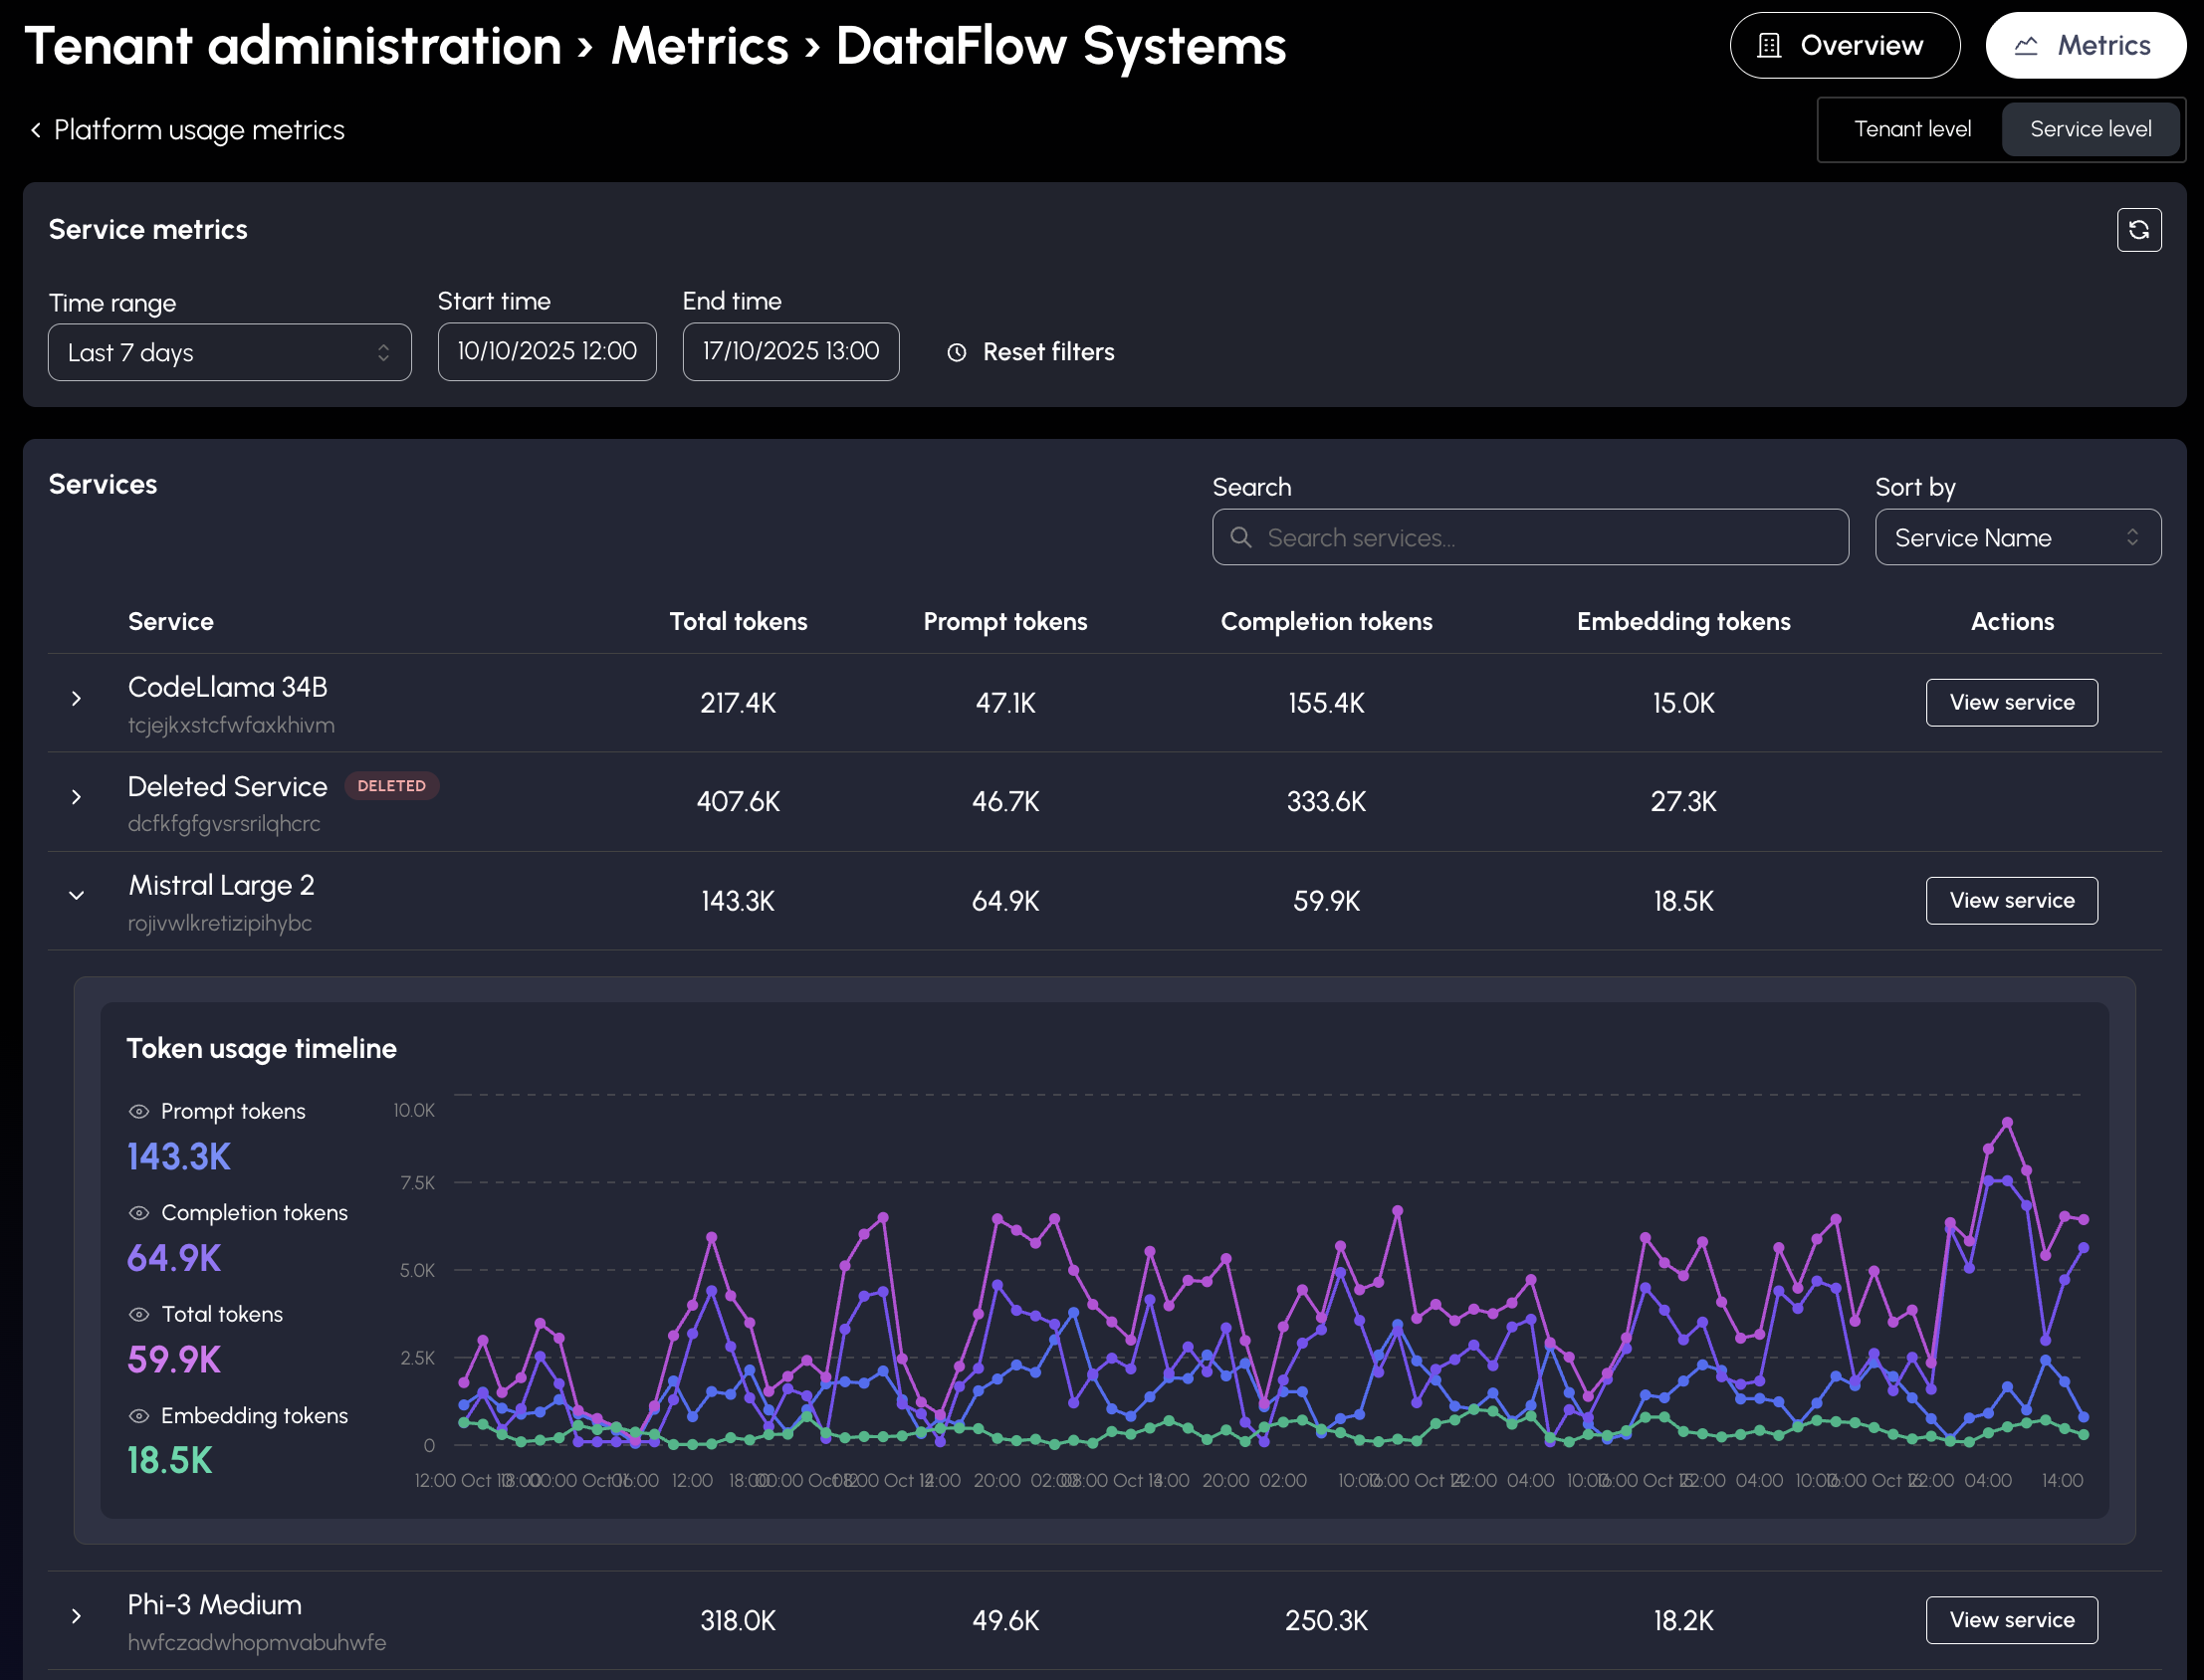Image resolution: width=2204 pixels, height=1680 pixels.
Task: Click the 407.6K total tokens value
Action: coord(738,801)
